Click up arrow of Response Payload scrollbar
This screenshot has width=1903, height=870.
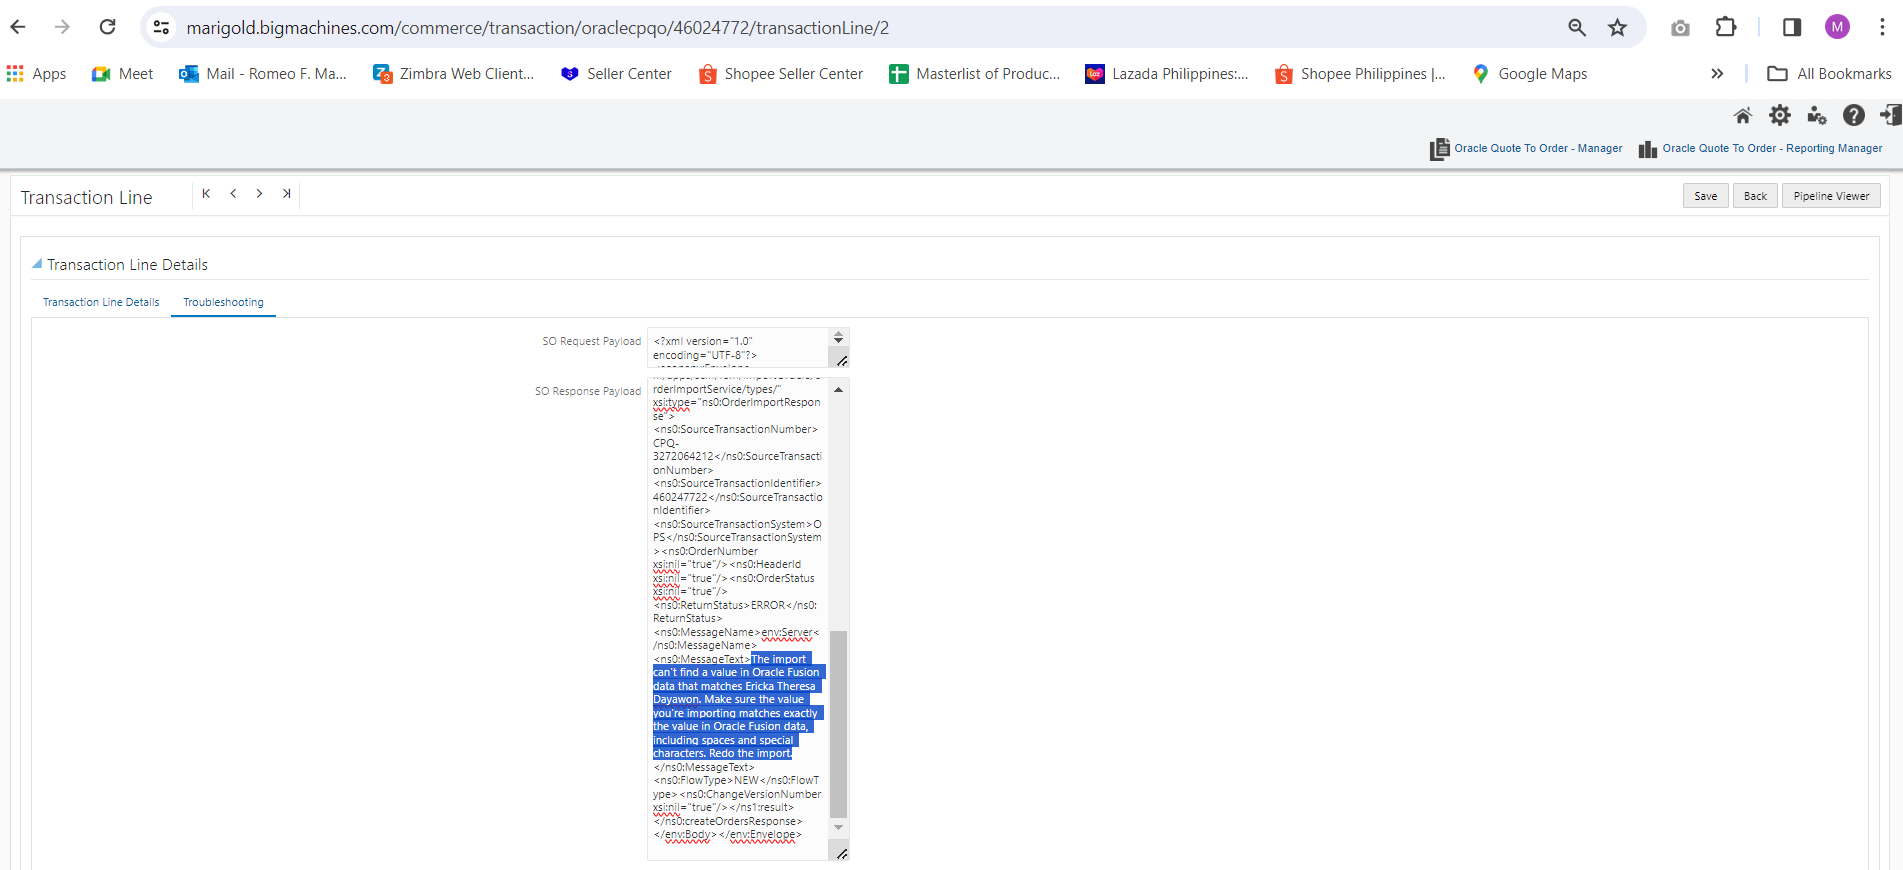(838, 390)
